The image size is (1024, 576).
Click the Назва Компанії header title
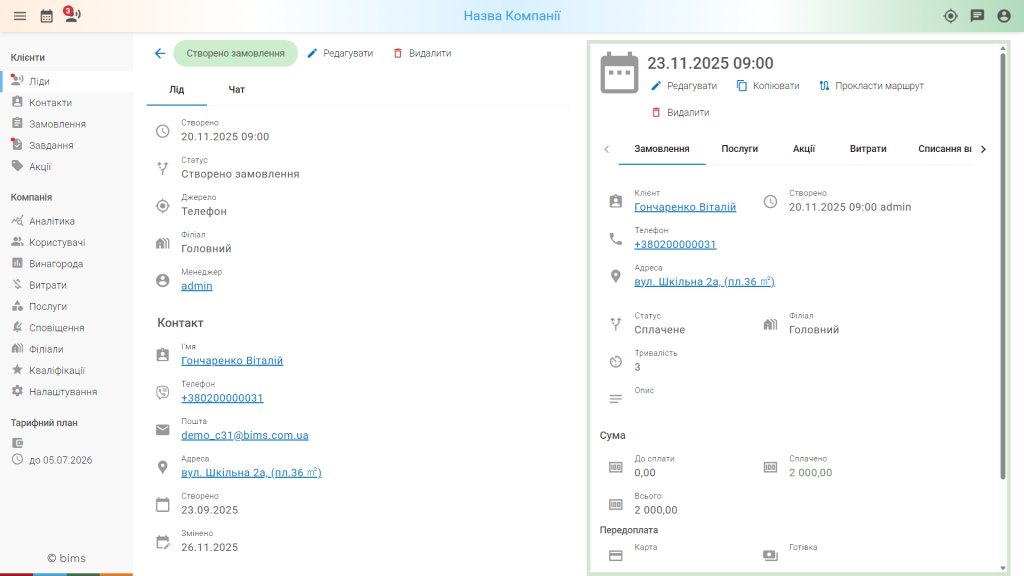(x=512, y=16)
